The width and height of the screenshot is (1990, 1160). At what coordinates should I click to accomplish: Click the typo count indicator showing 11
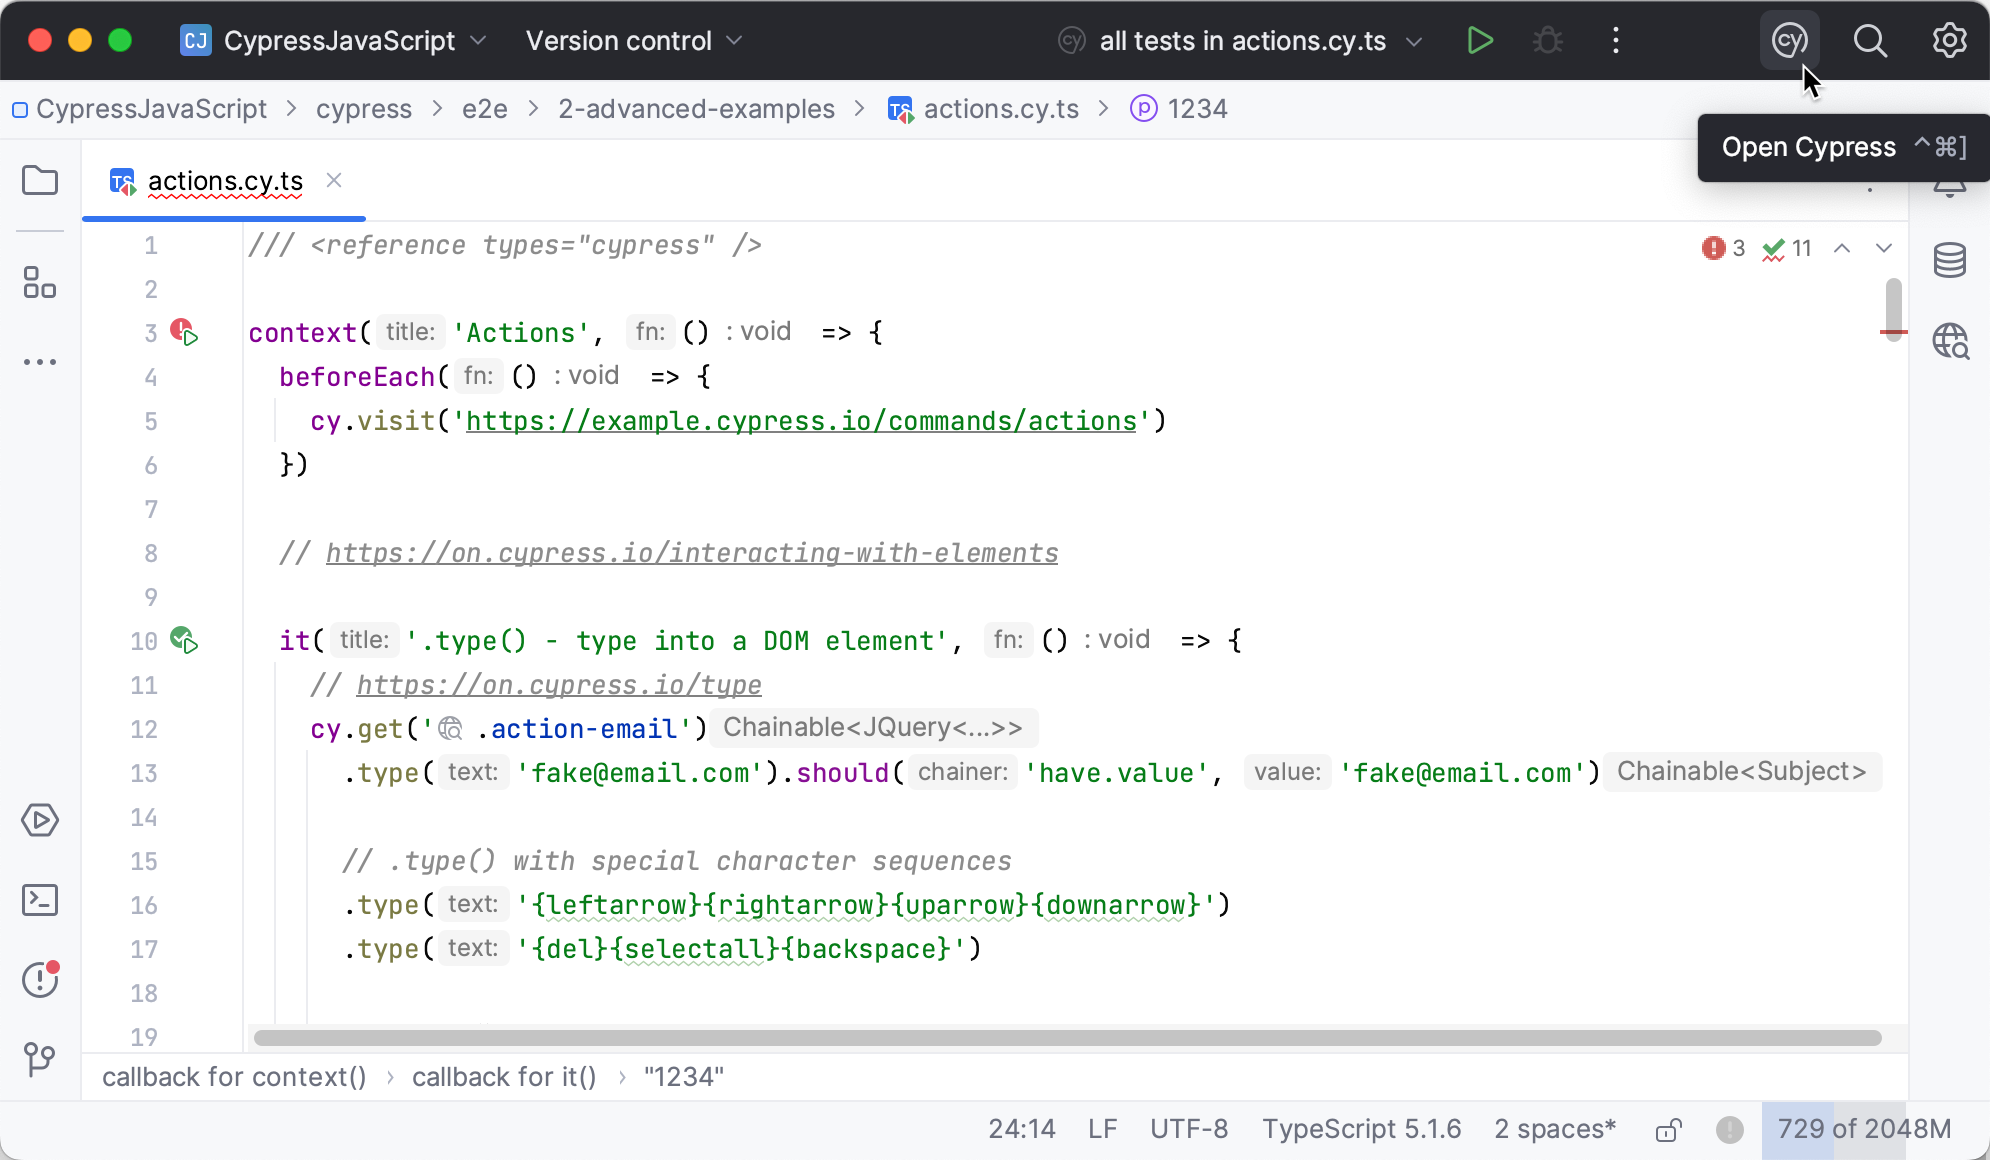click(1787, 248)
